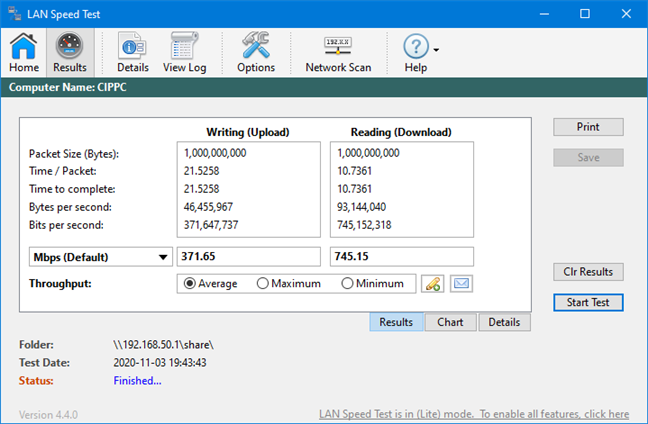Click the Start Test button
Image resolution: width=648 pixels, height=424 pixels.
pyautogui.click(x=588, y=303)
